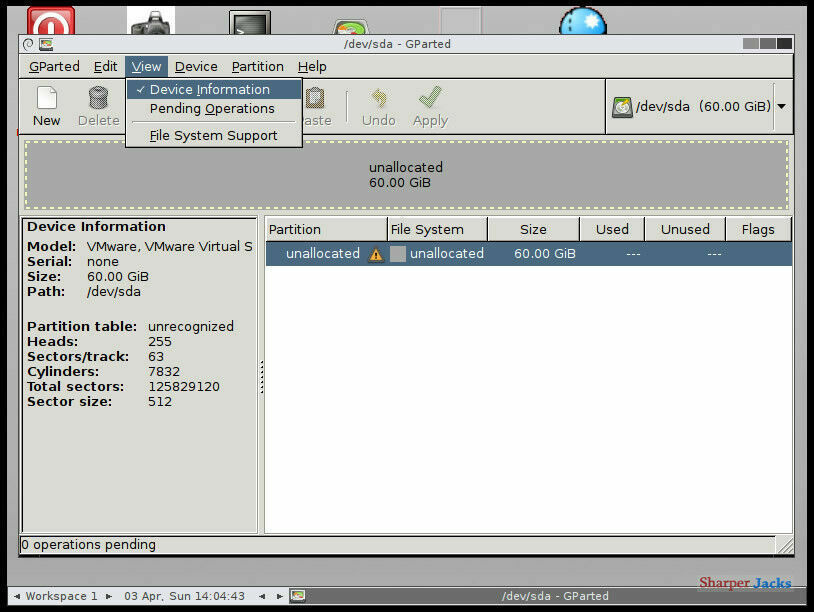Open the red power icon on desktop
This screenshot has width=814, height=612.
51,21
